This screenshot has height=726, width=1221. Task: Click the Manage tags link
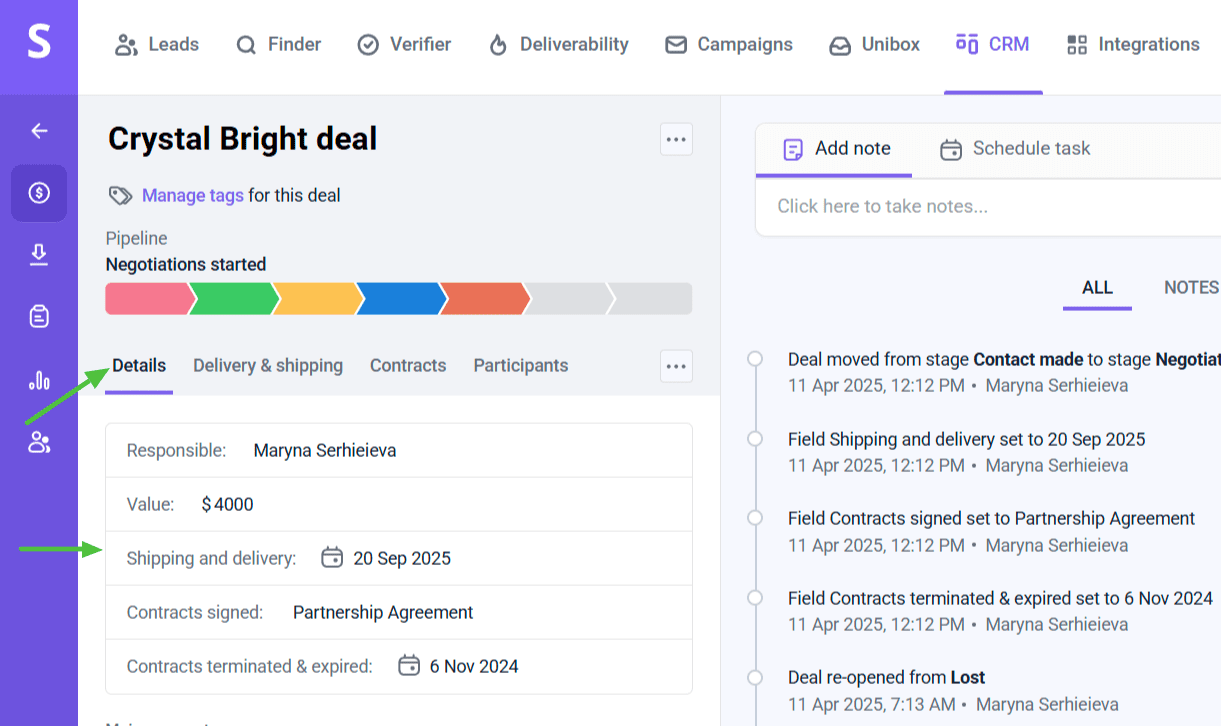coord(192,195)
